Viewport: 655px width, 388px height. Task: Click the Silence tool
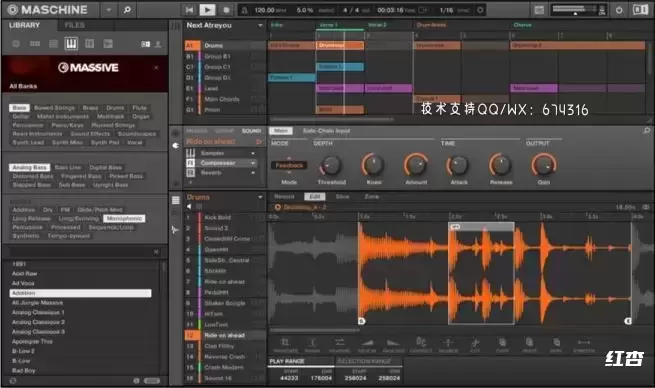coord(448,345)
